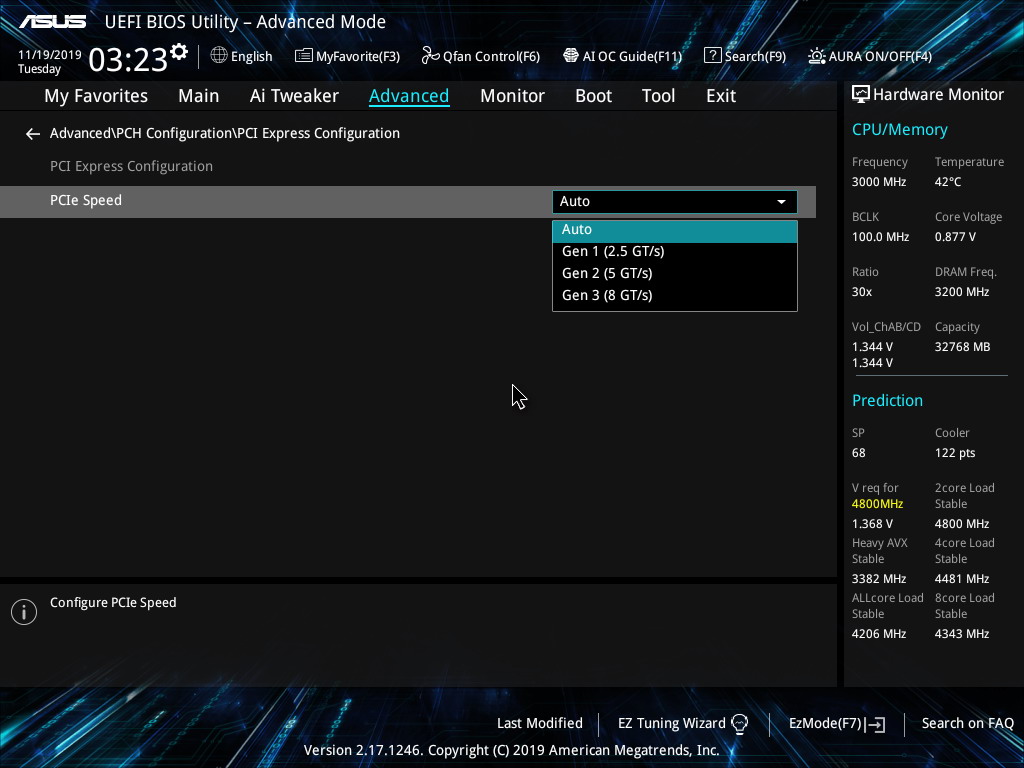Viewport: 1024px width, 768px height.
Task: Click the EzMode exit arrow icon
Action: click(x=876, y=724)
